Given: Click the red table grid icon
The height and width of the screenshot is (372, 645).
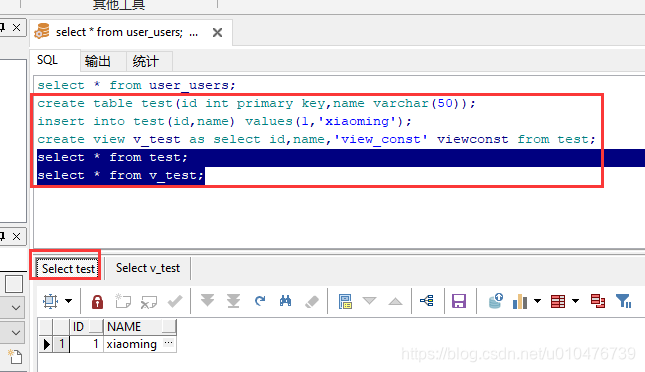Looking at the screenshot, I should [x=558, y=302].
